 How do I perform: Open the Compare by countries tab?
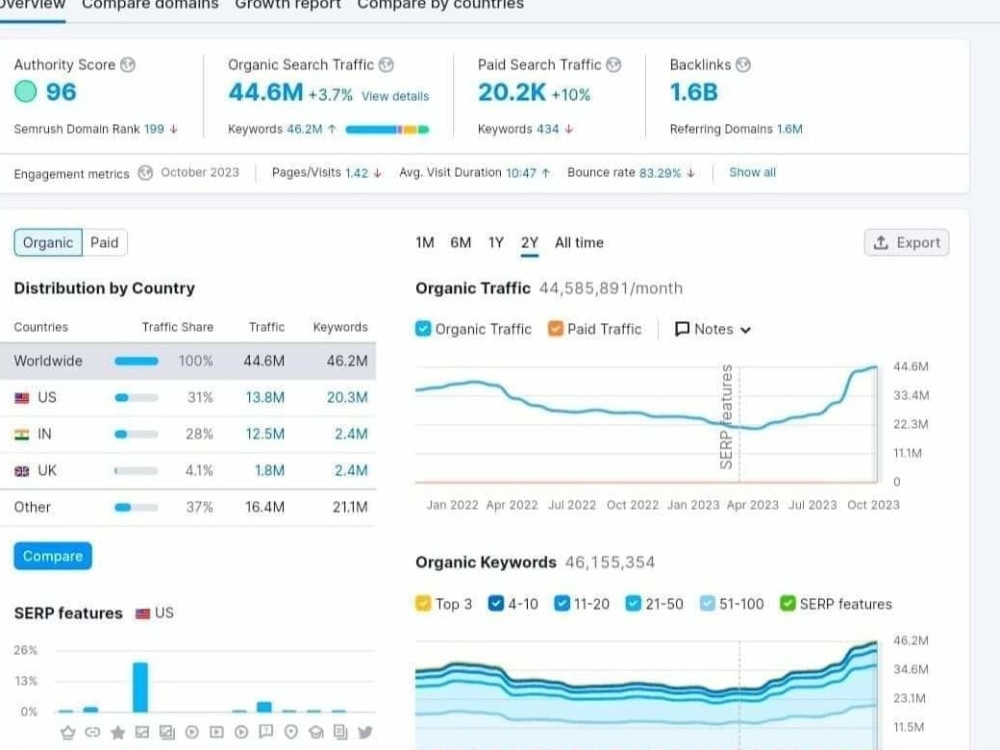pos(440,5)
